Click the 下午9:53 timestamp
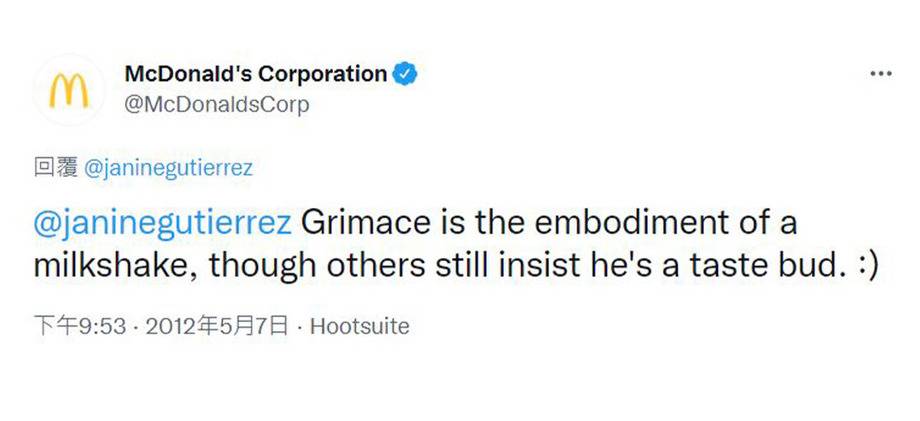This screenshot has height=421, width=920. click(x=73, y=326)
